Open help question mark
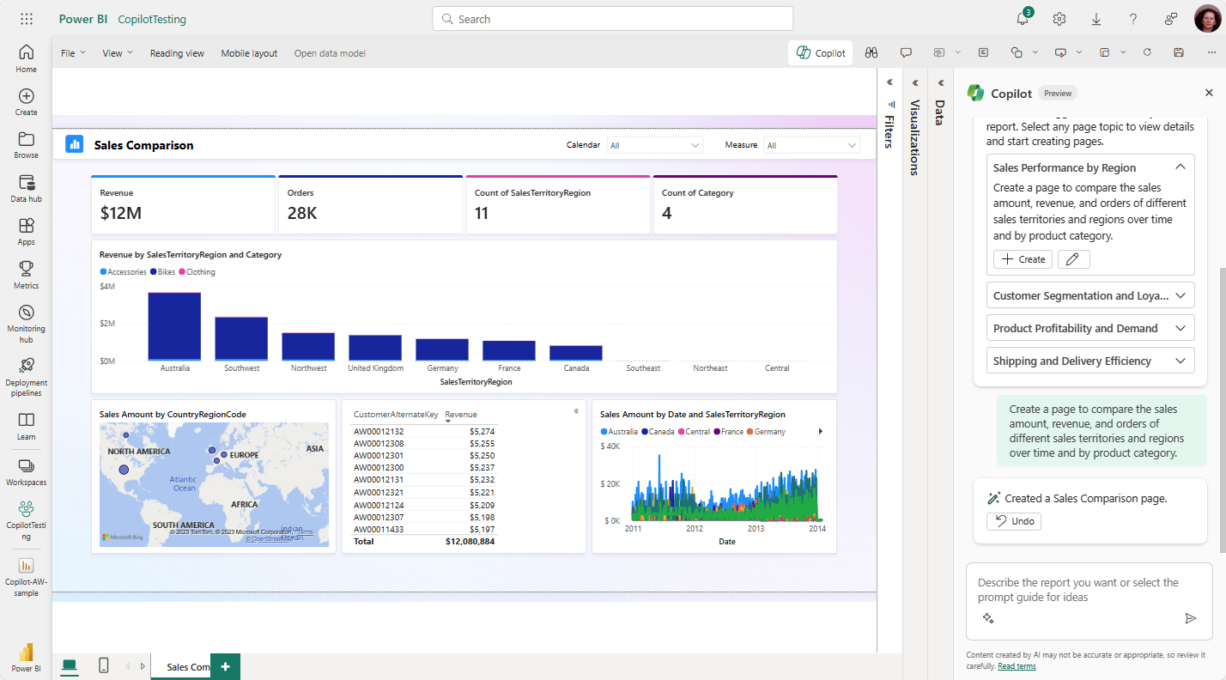1226x680 pixels. pos(1133,19)
